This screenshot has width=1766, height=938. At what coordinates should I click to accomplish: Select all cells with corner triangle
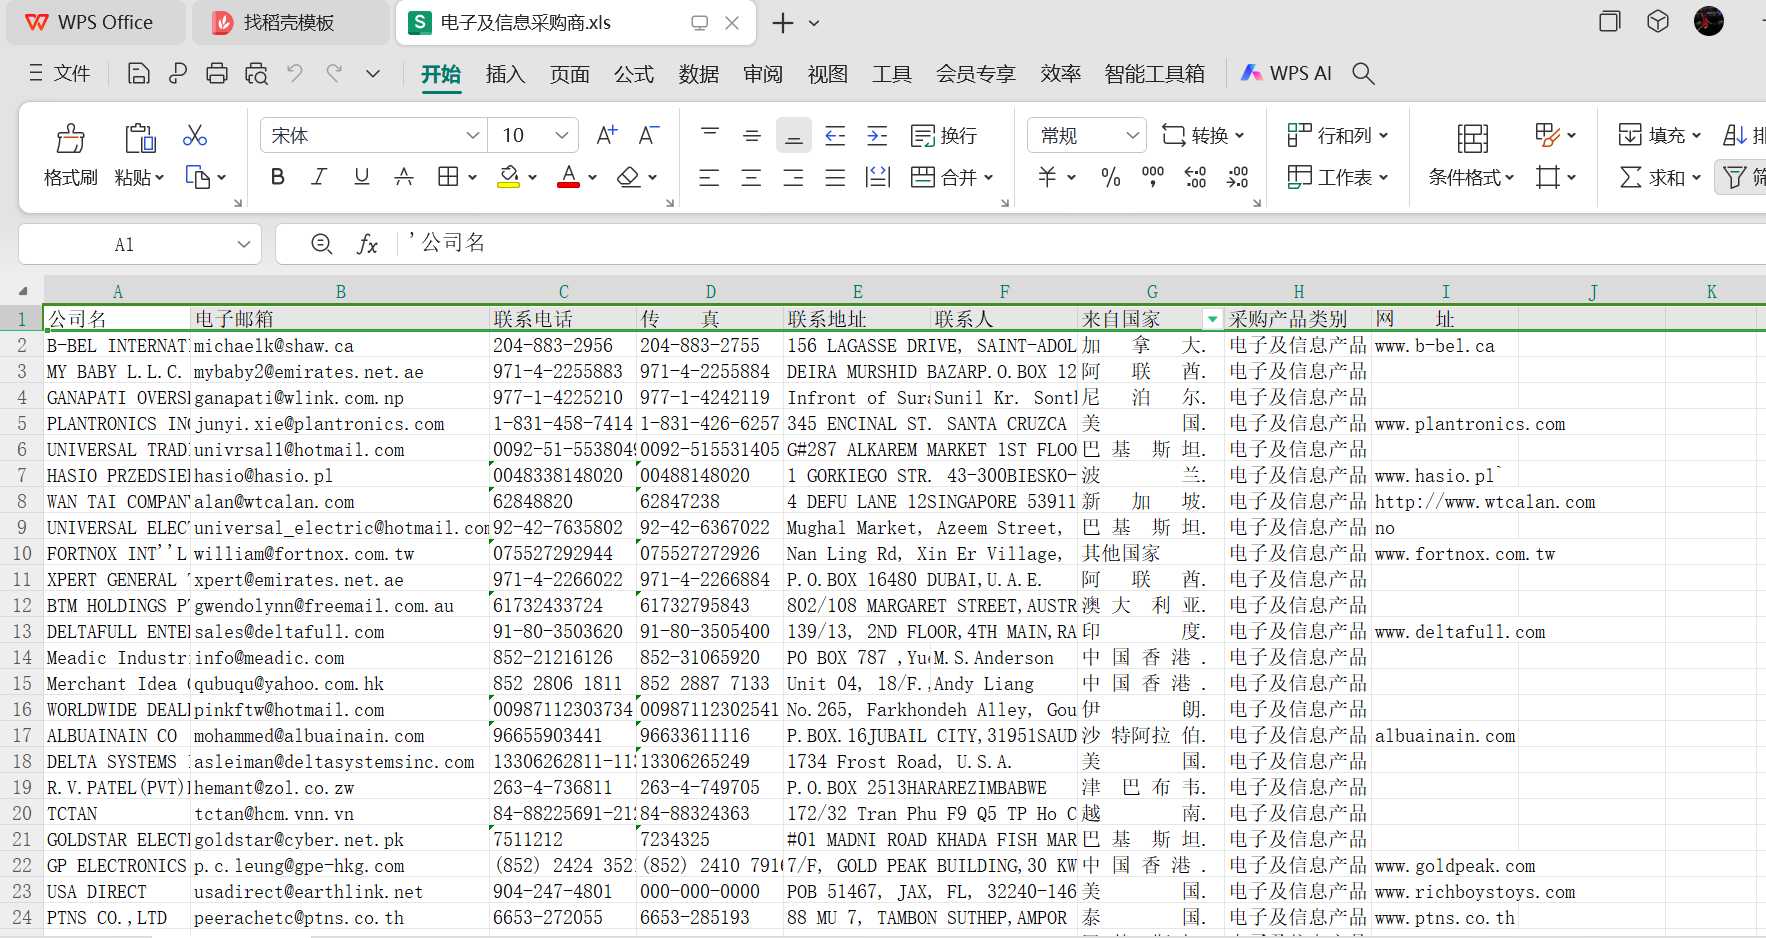coord(23,291)
